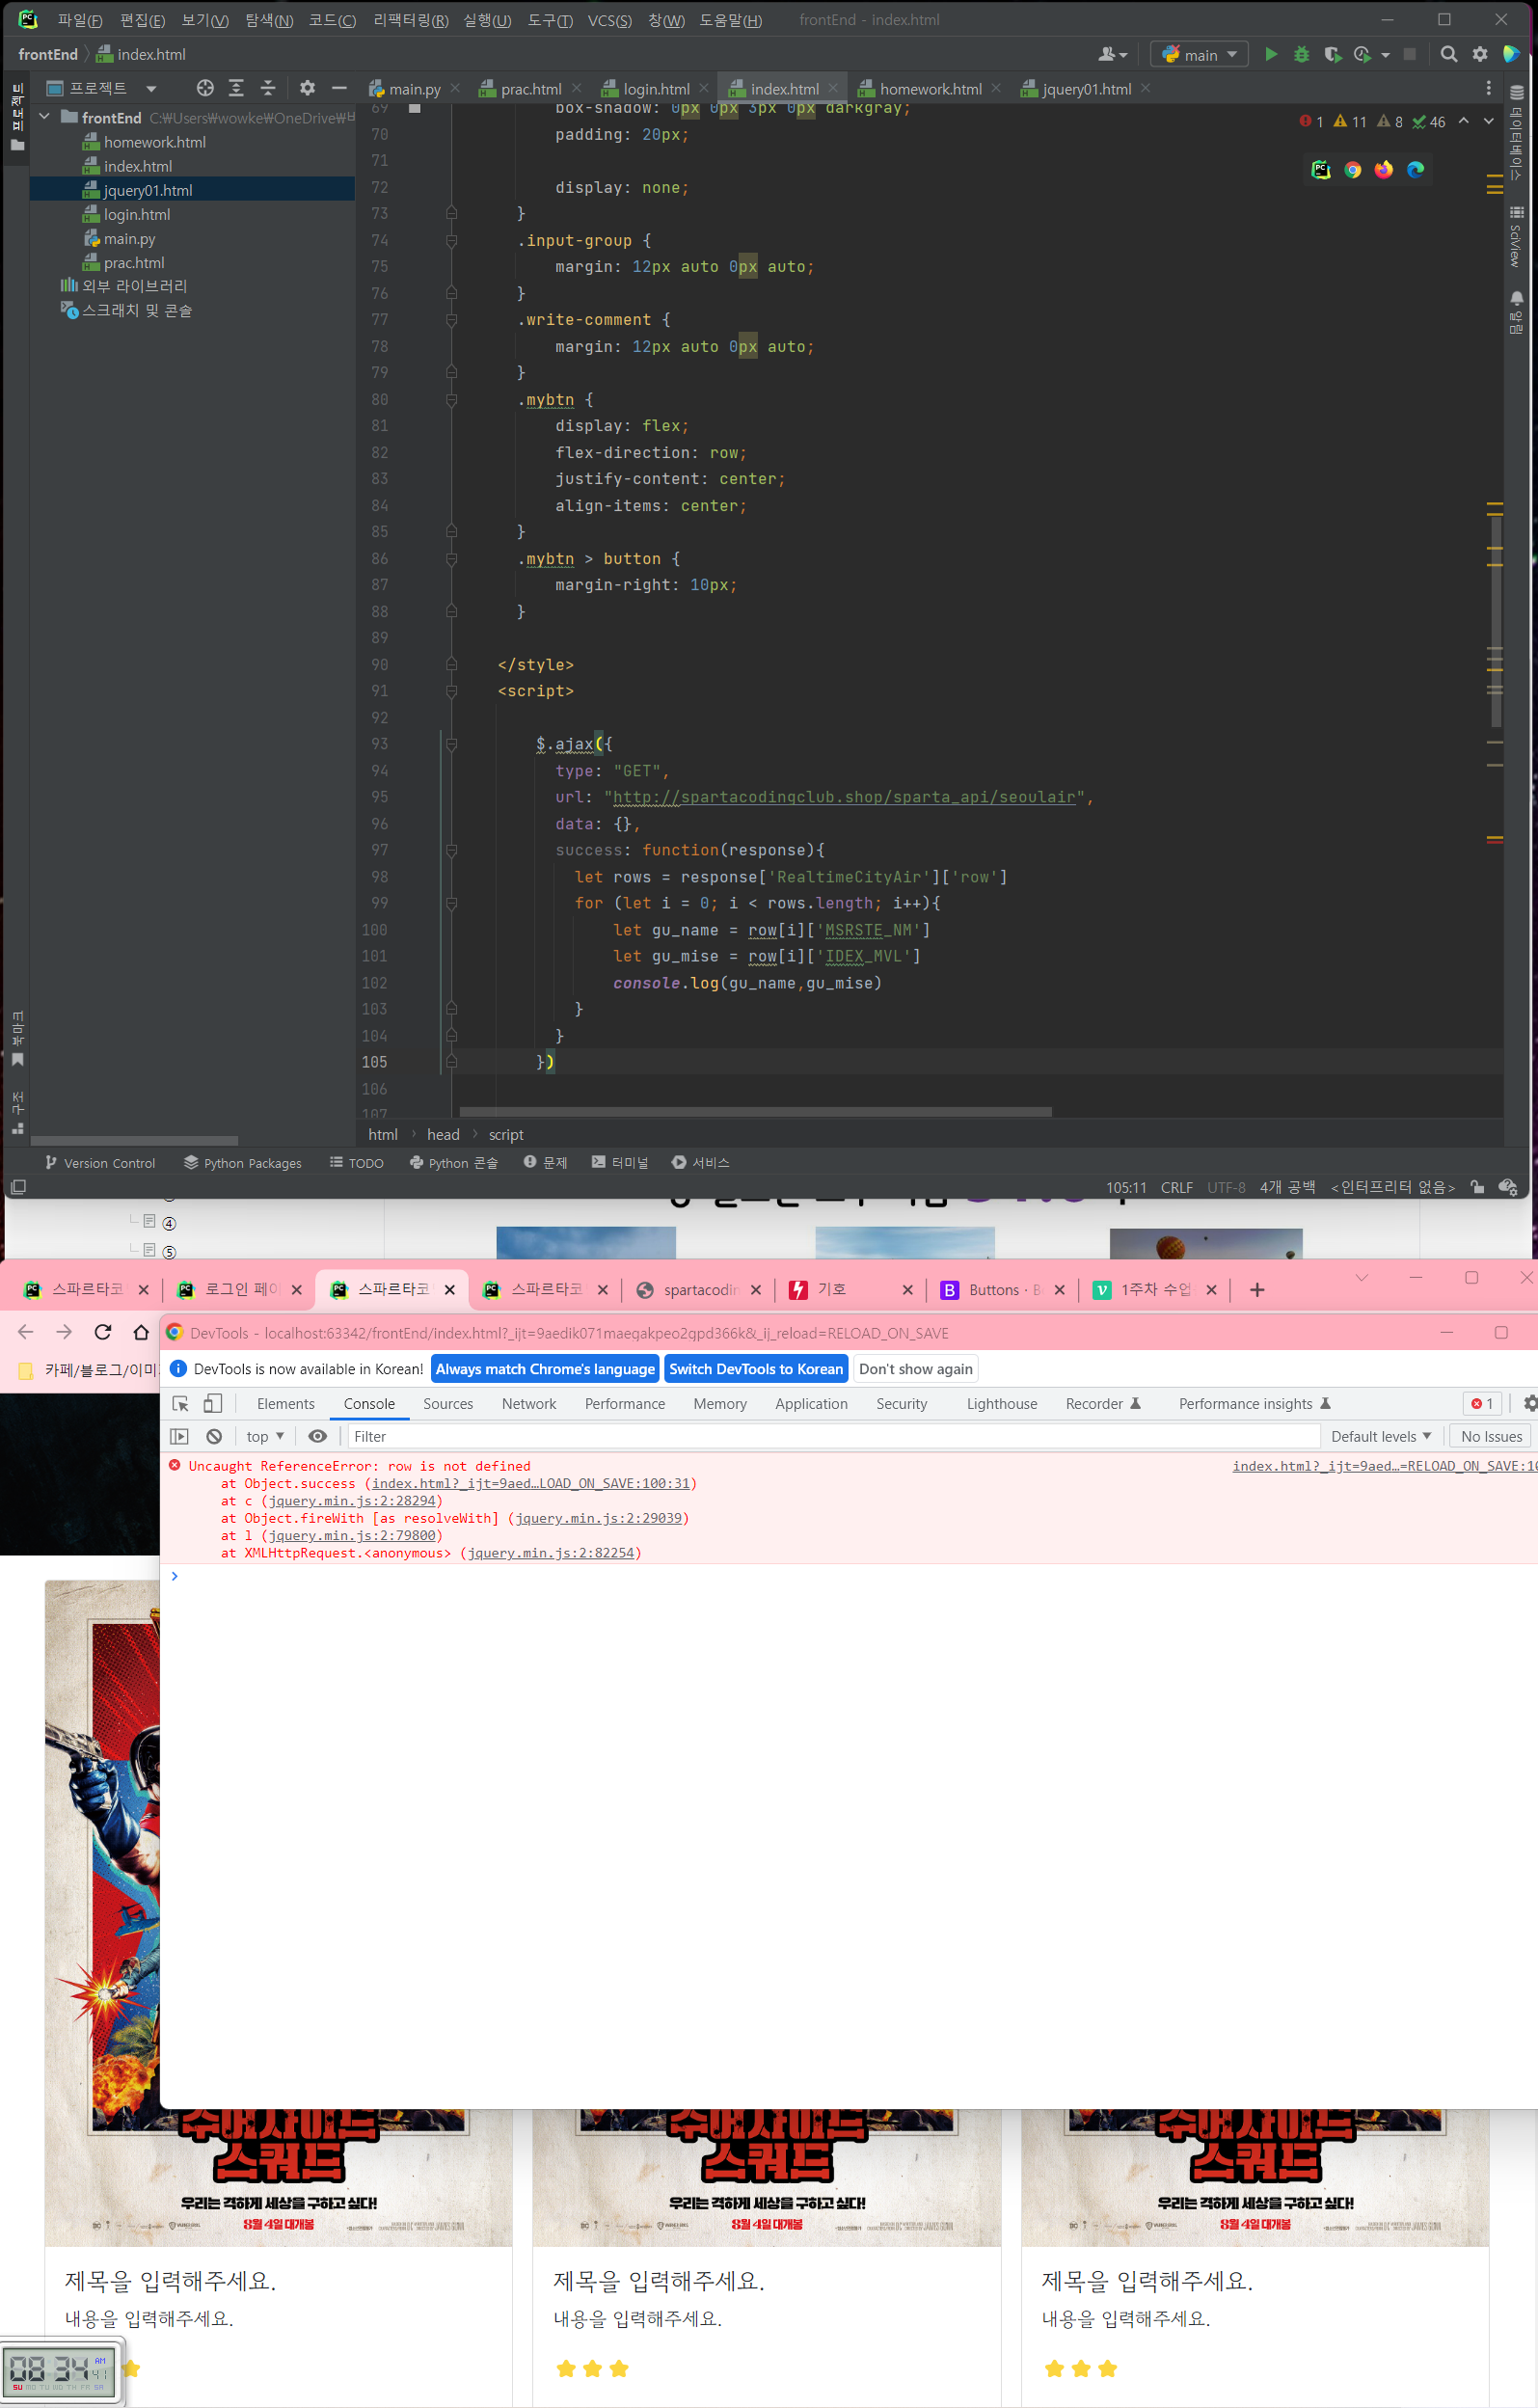
Task: Click the profiler run icon in PyCharm
Action: pyautogui.click(x=1362, y=54)
